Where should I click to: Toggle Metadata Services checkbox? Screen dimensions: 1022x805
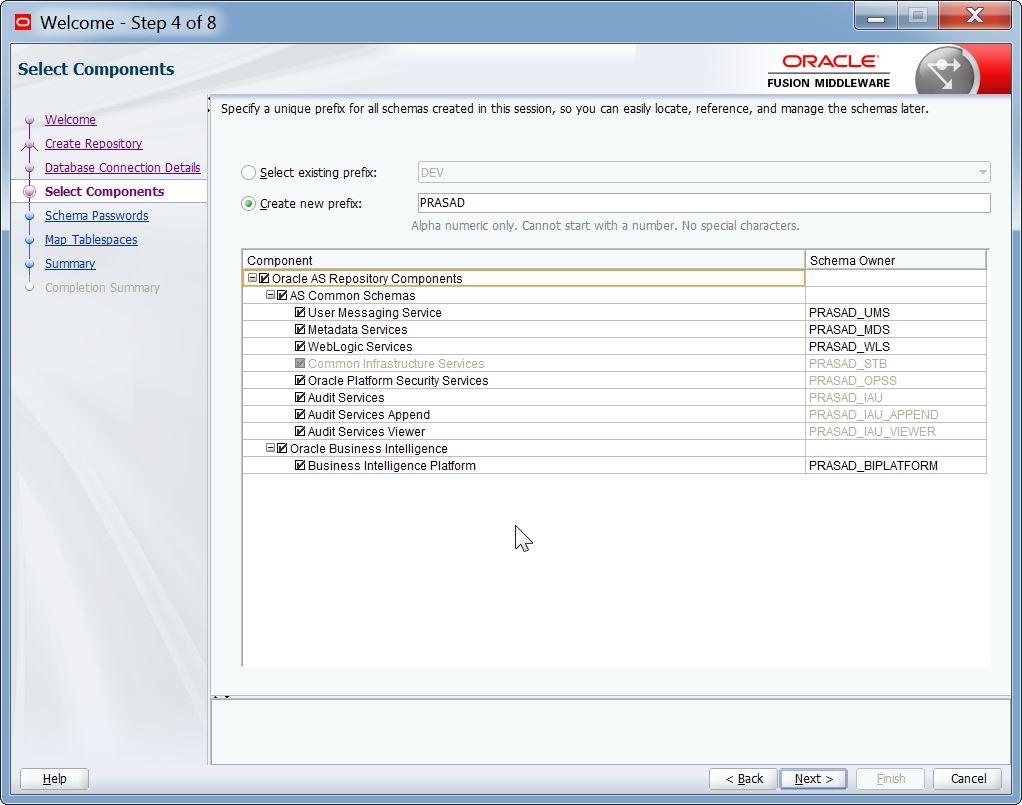300,329
